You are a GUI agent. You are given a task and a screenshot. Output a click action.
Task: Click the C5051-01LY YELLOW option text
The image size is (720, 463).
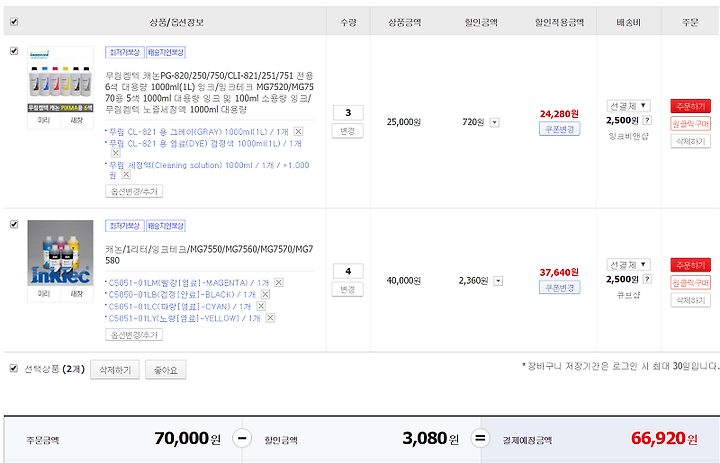tap(184, 318)
